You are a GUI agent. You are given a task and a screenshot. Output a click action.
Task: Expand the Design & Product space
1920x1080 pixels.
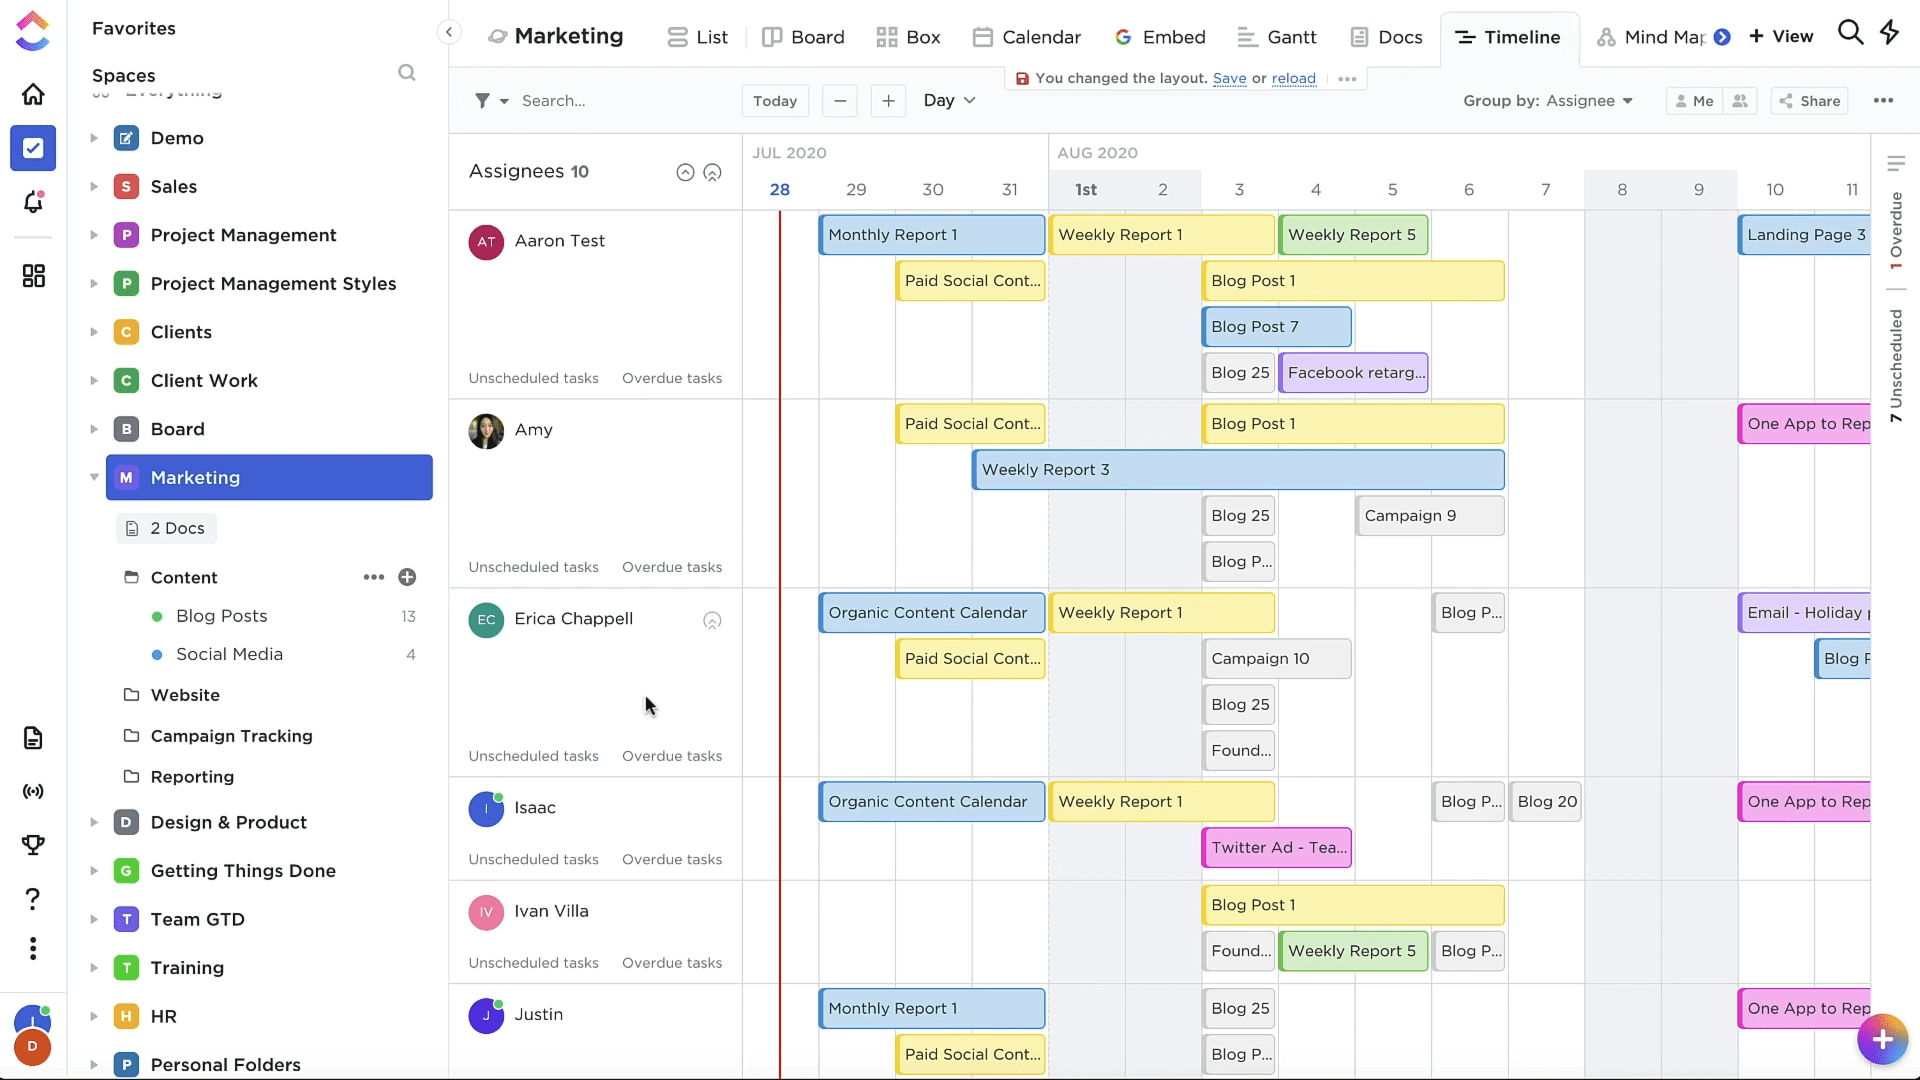[x=94, y=822]
